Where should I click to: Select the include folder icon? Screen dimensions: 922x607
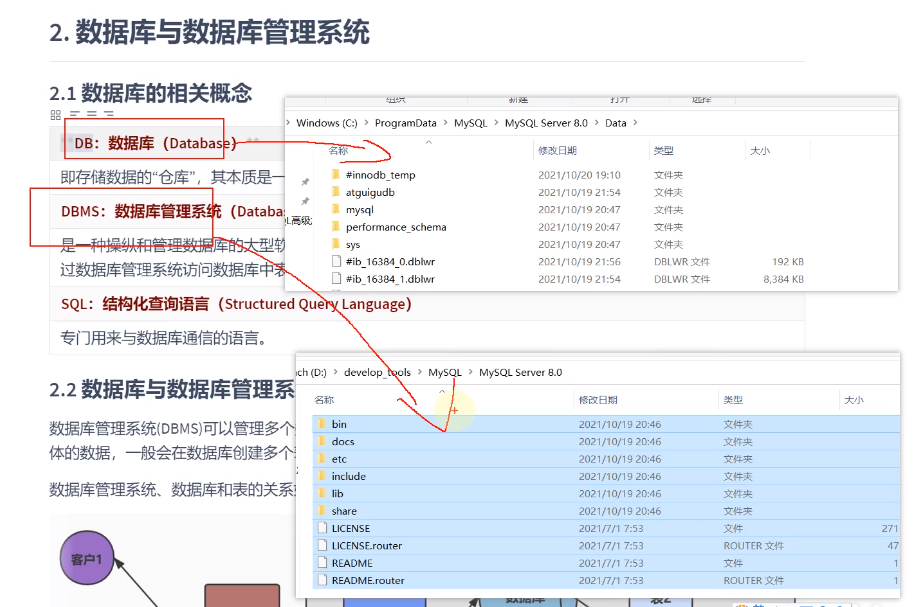[322, 476]
